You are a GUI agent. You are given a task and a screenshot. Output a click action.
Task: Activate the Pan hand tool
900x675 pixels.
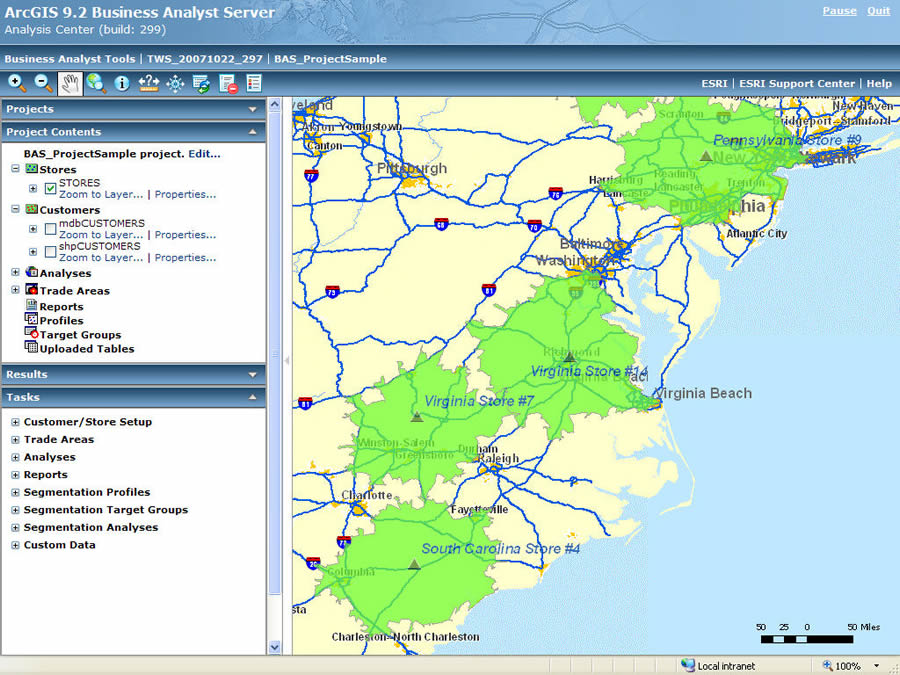69,83
